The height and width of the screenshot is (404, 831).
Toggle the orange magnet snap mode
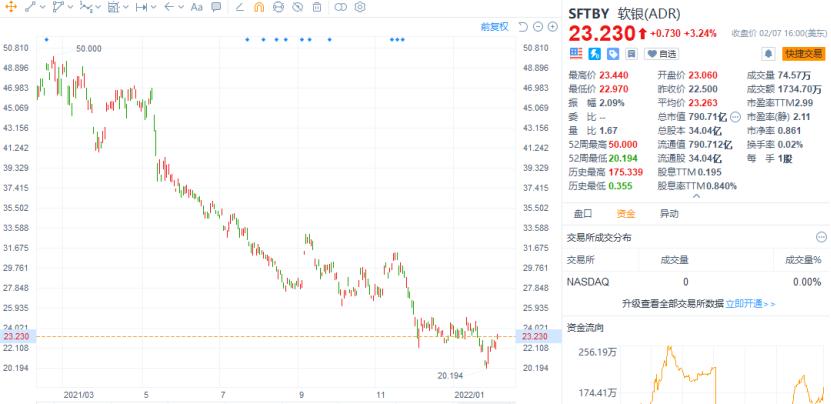coord(259,7)
